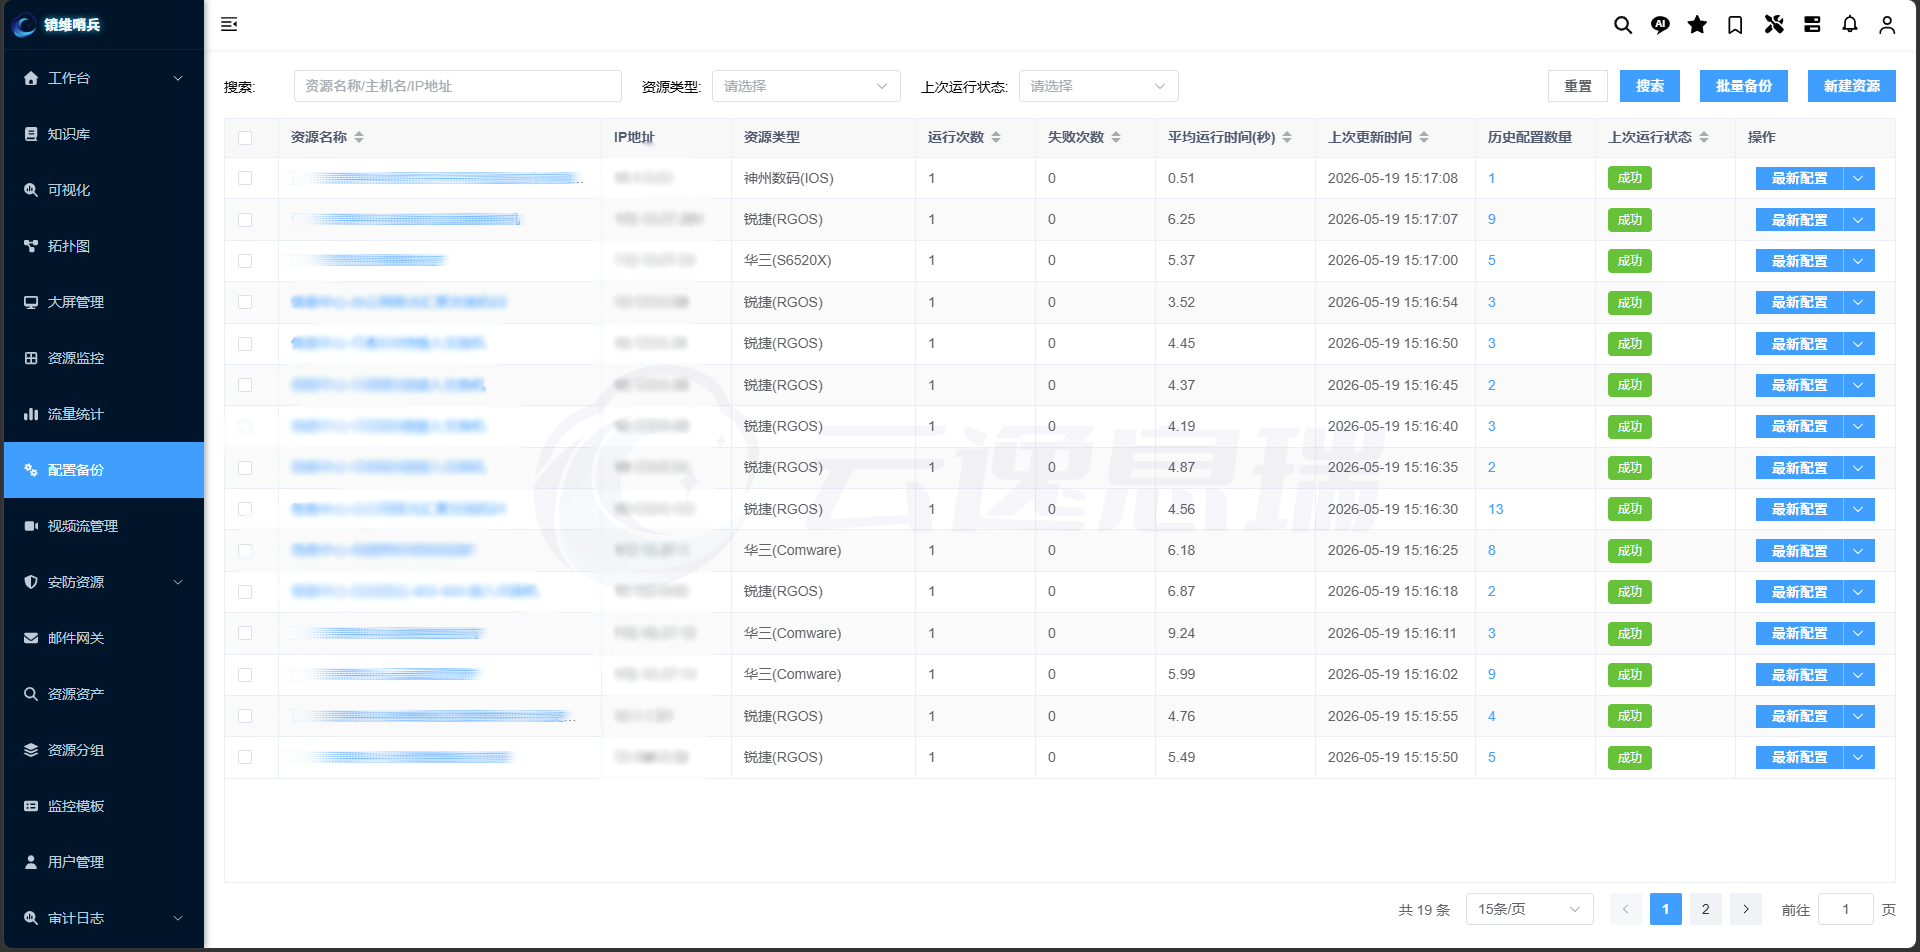Open the global search magnifier in the top bar
The width and height of the screenshot is (1920, 952).
(x=1622, y=25)
